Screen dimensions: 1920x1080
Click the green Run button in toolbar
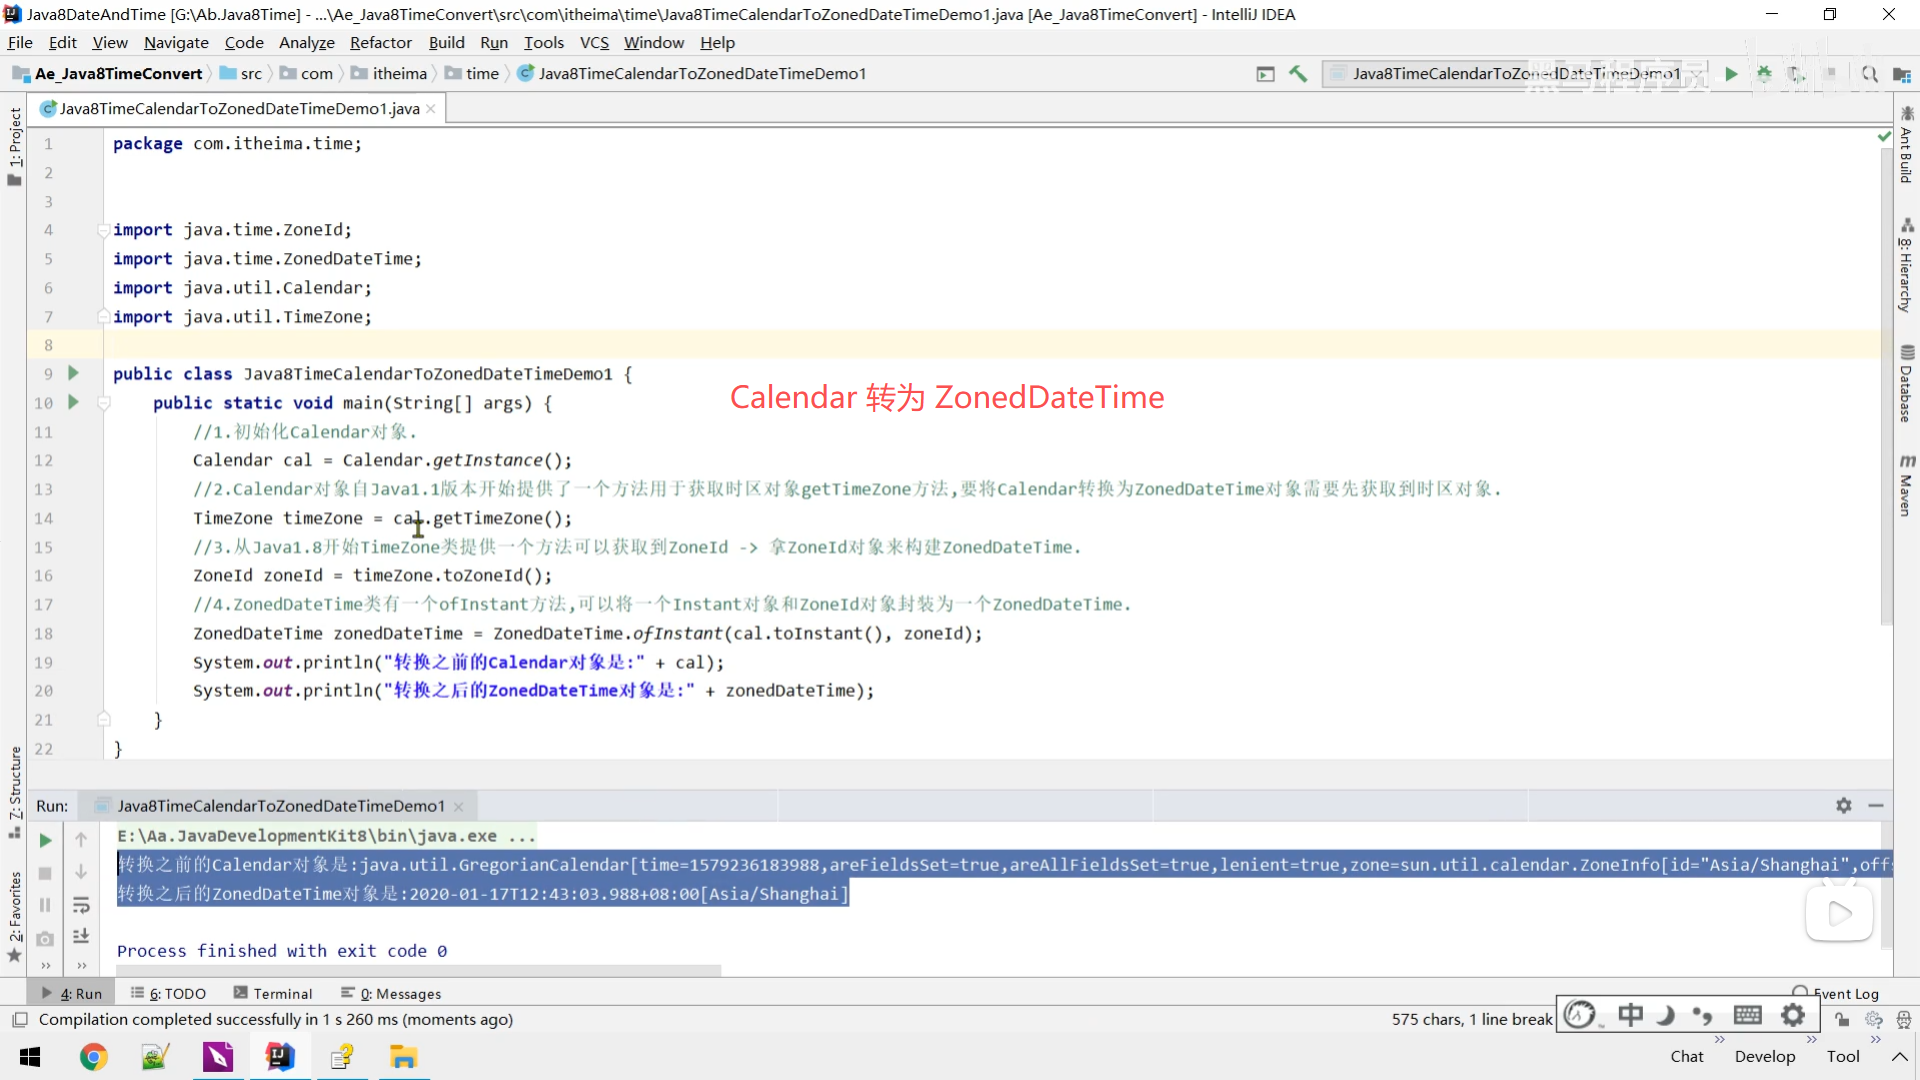click(1731, 74)
